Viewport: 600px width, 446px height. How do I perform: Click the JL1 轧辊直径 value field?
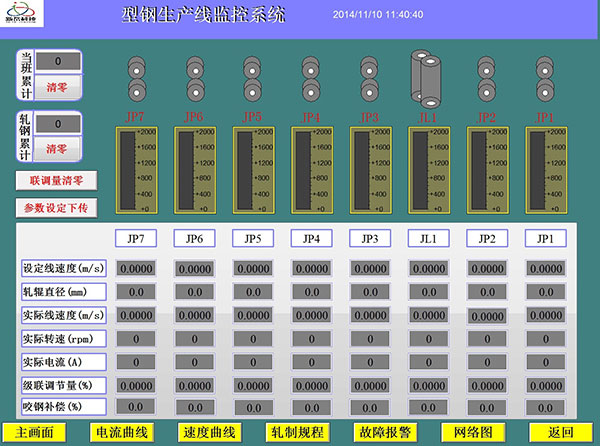click(x=427, y=291)
